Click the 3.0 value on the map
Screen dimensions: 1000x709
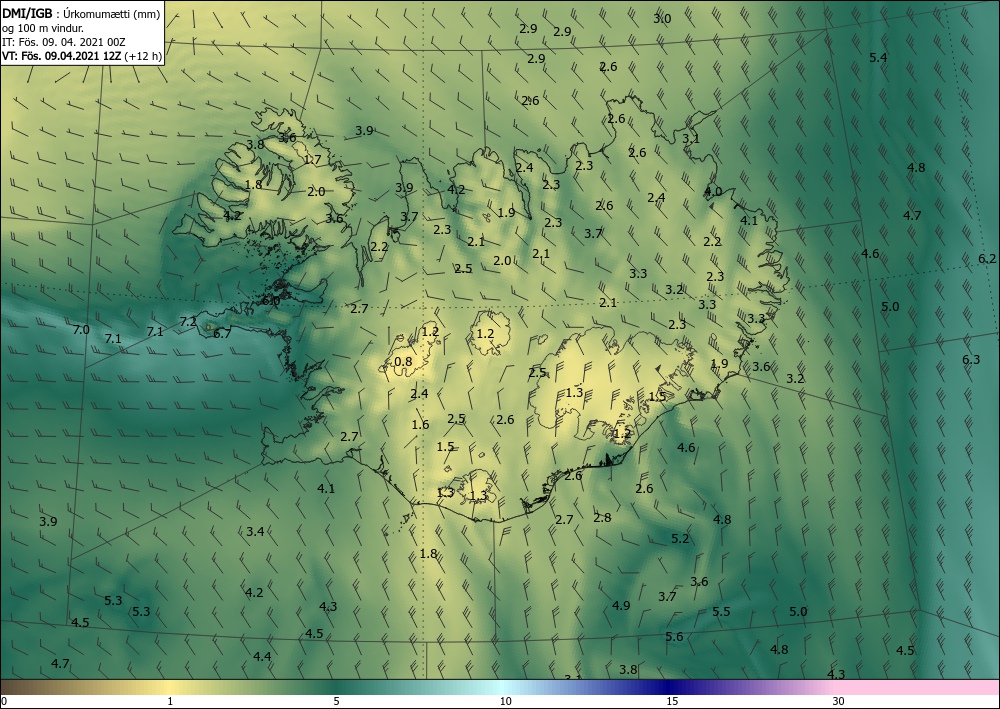(662, 18)
